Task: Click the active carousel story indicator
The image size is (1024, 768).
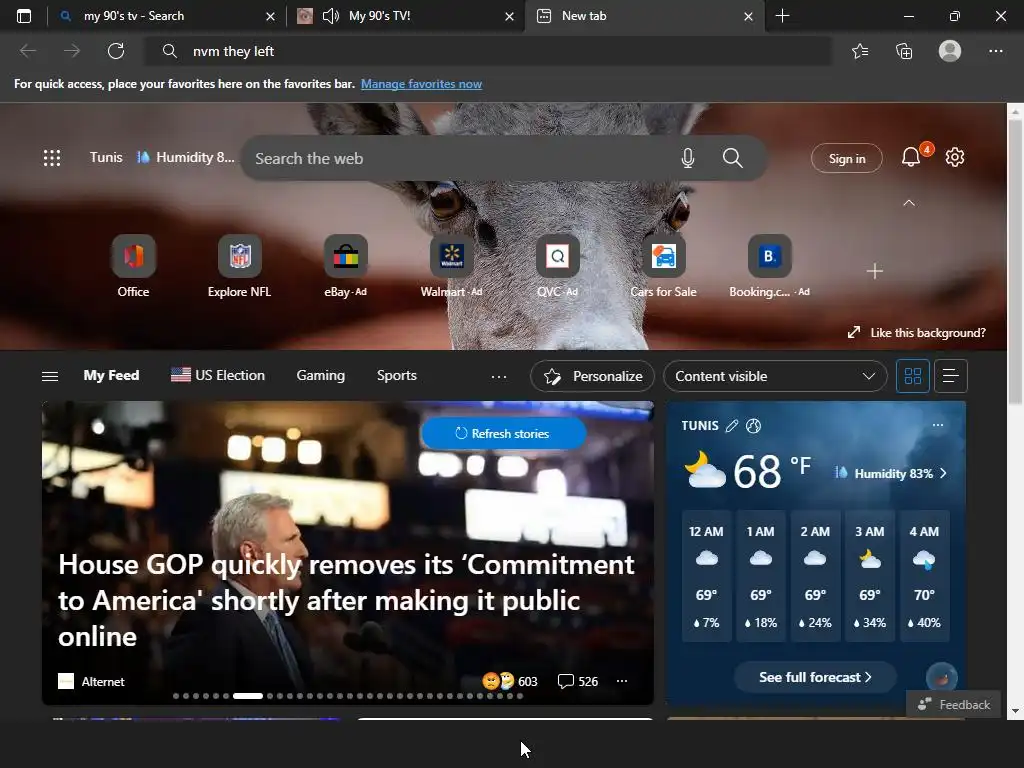Action: coord(248,696)
